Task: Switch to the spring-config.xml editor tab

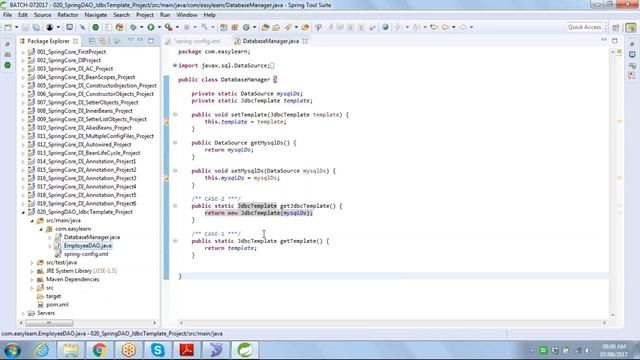Action: (197, 41)
